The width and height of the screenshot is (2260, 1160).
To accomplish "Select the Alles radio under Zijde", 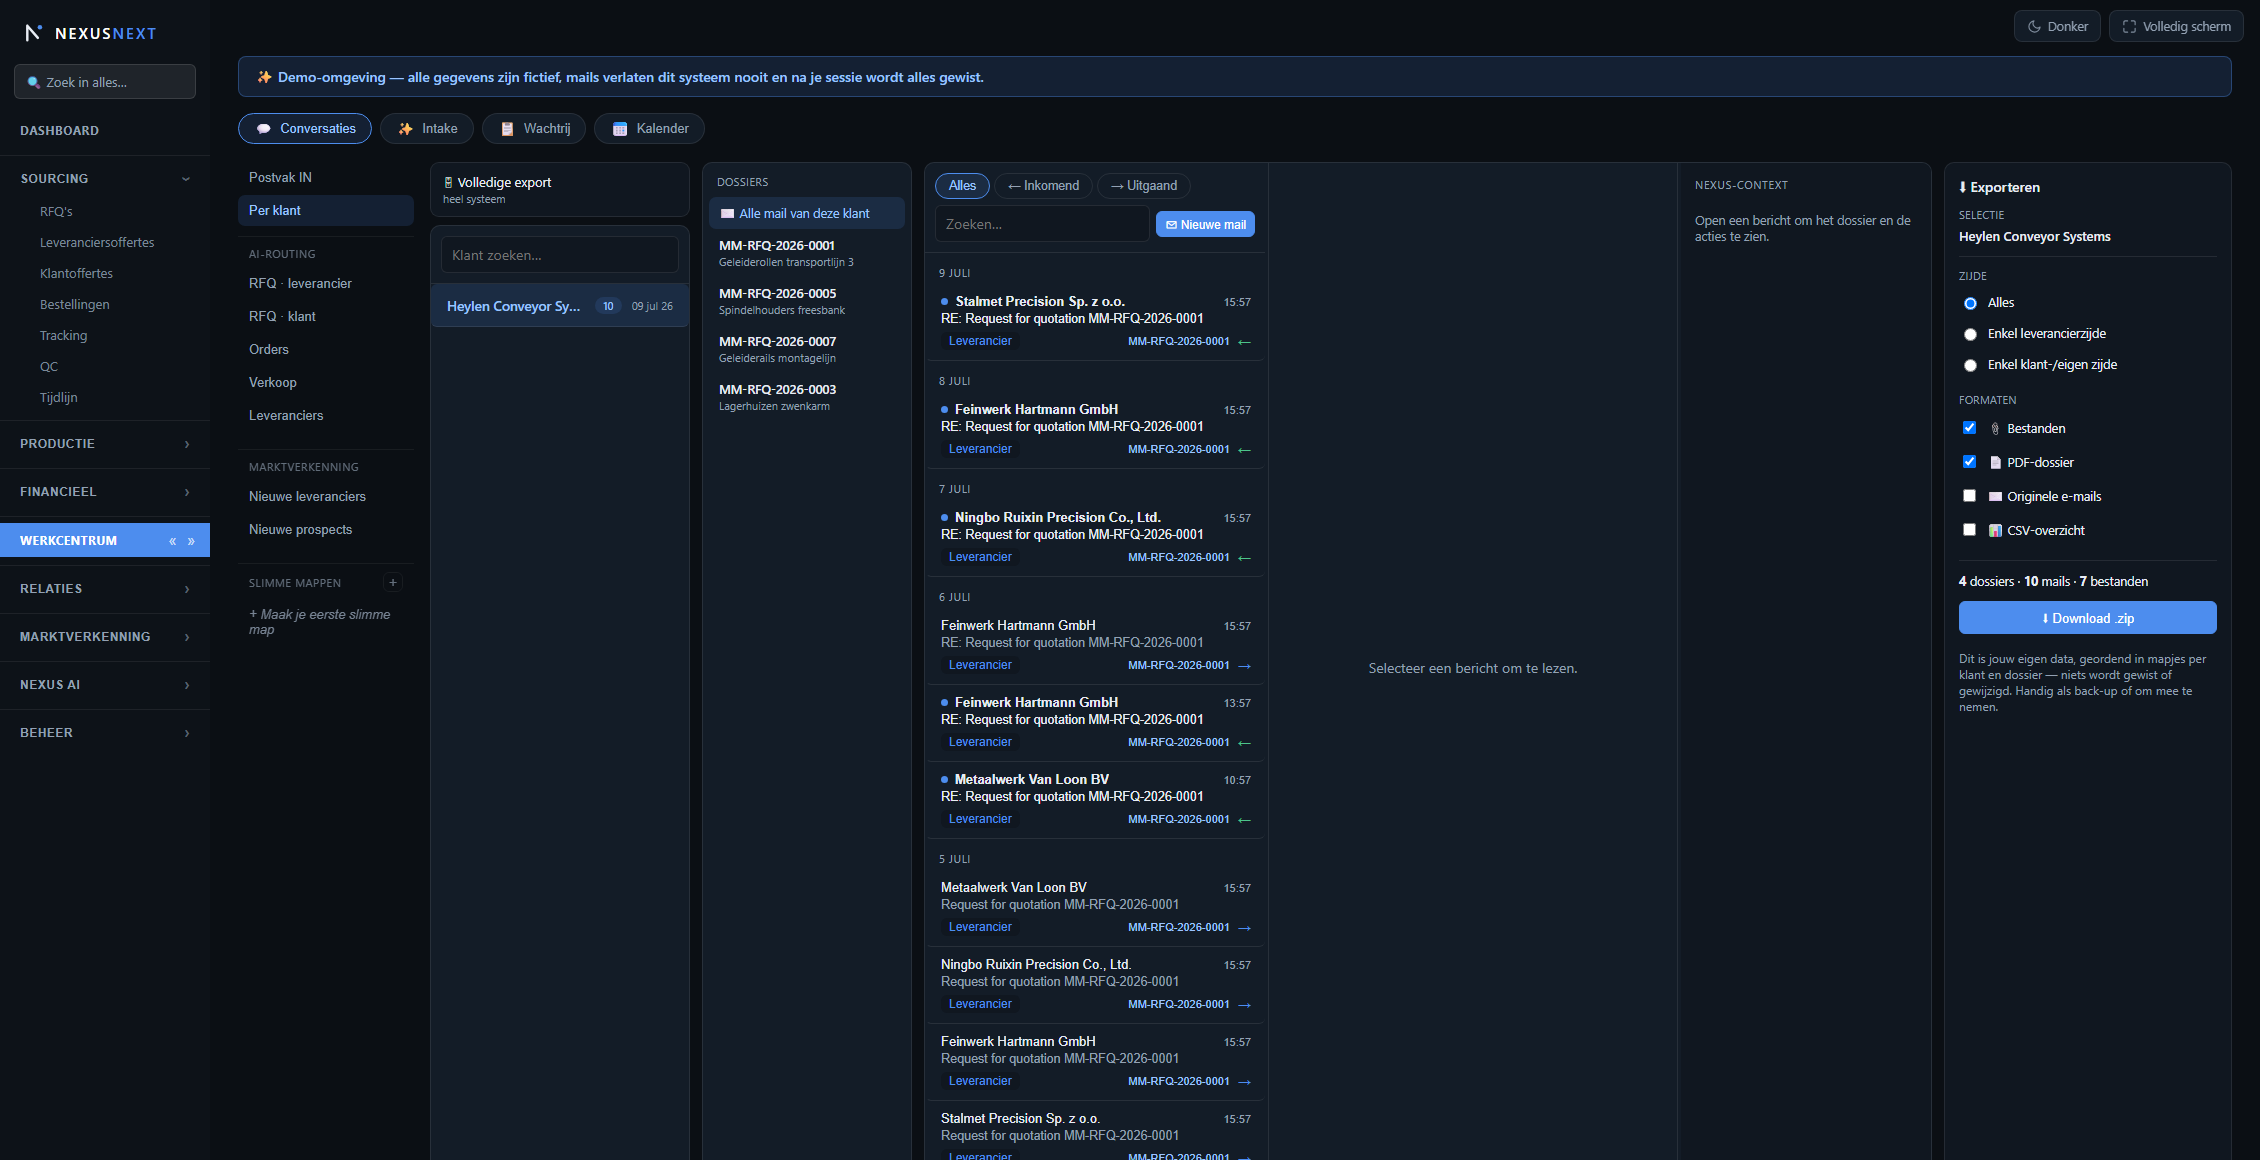I will tap(1970, 304).
